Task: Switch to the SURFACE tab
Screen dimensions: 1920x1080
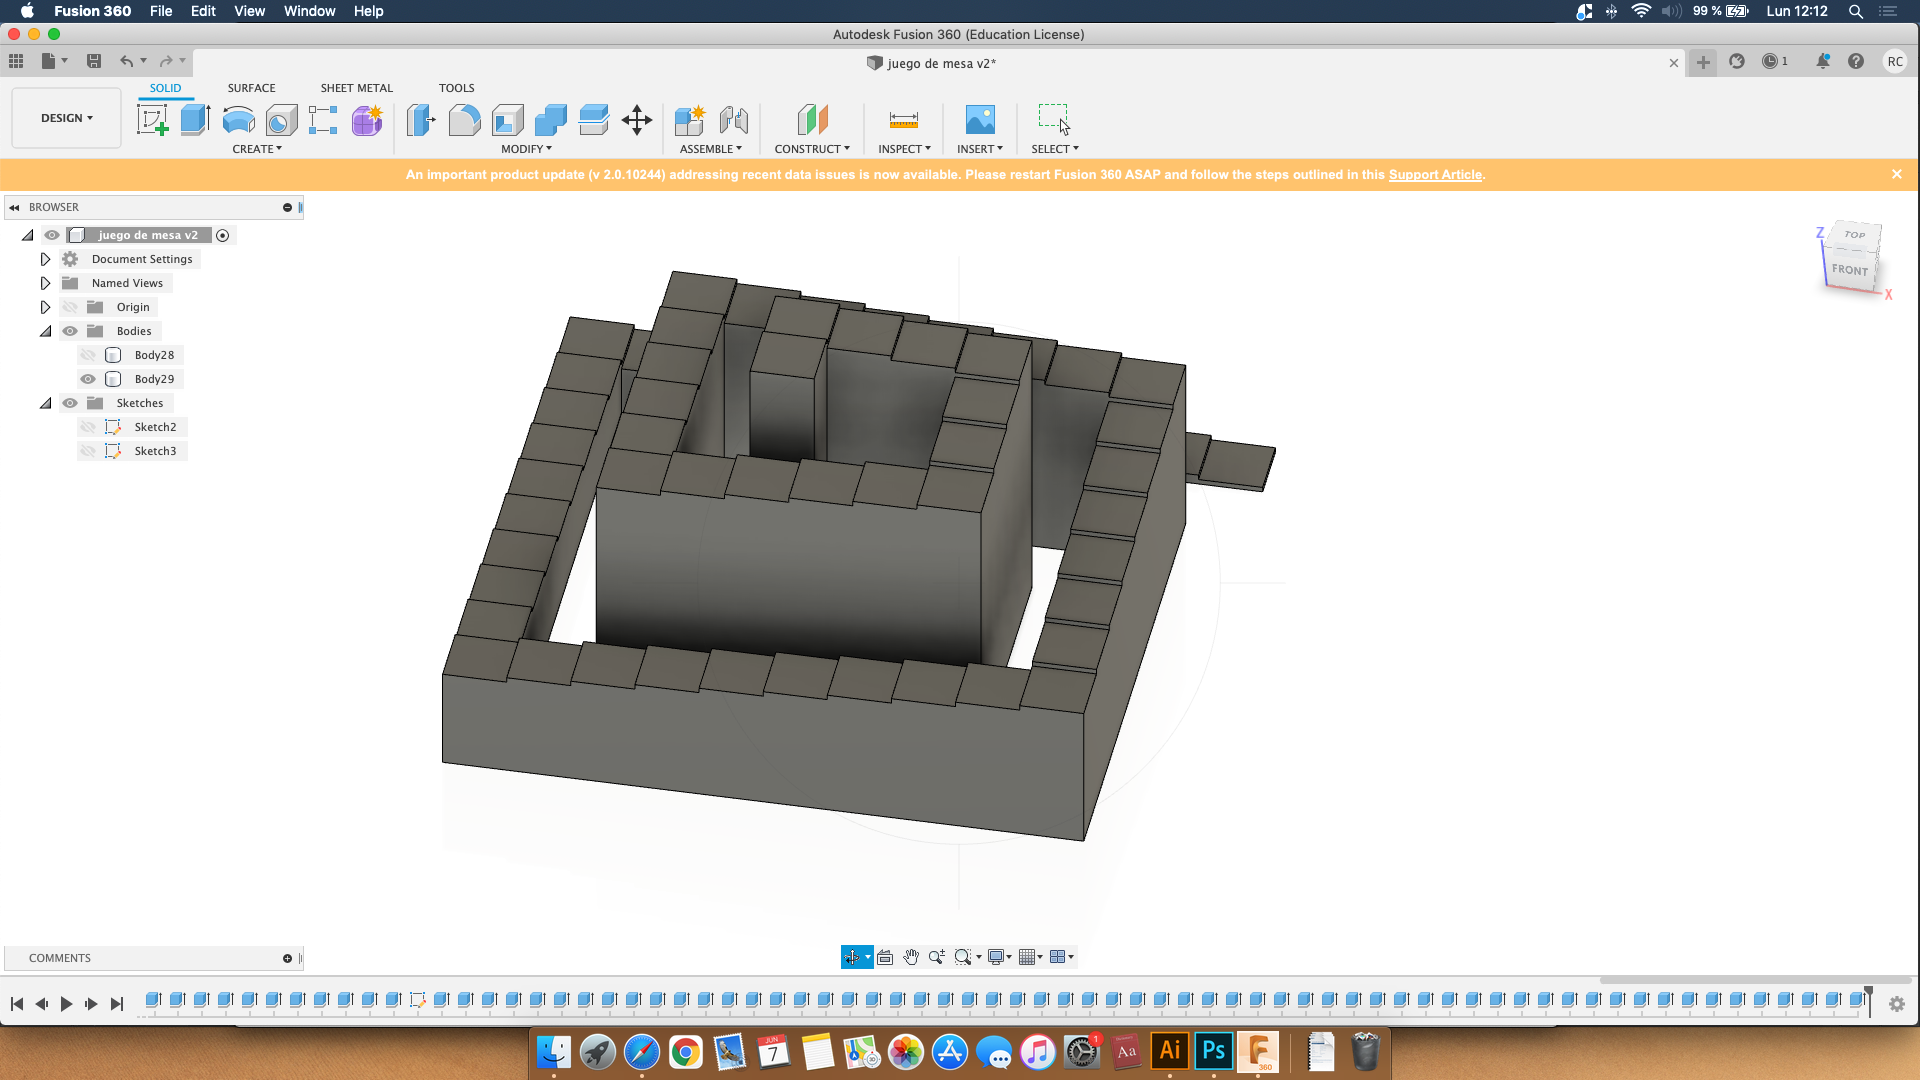Action: (x=251, y=88)
